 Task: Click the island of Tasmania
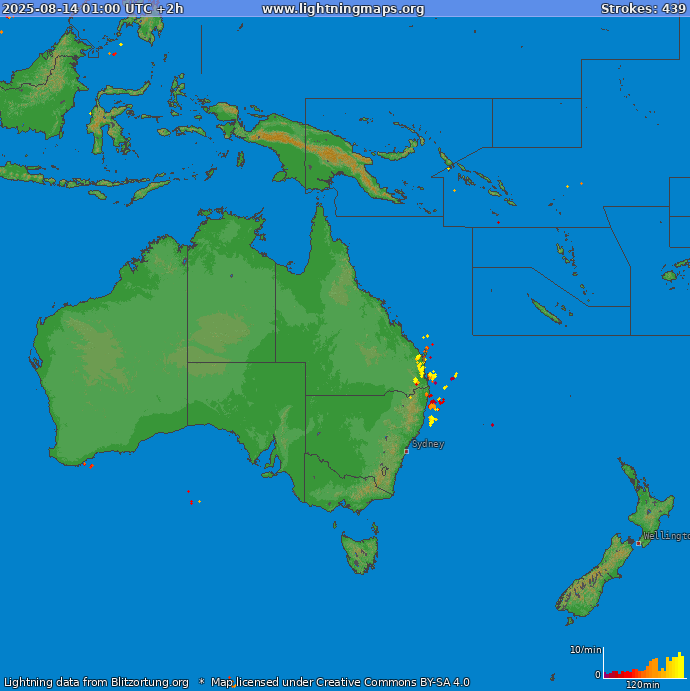(x=360, y=552)
